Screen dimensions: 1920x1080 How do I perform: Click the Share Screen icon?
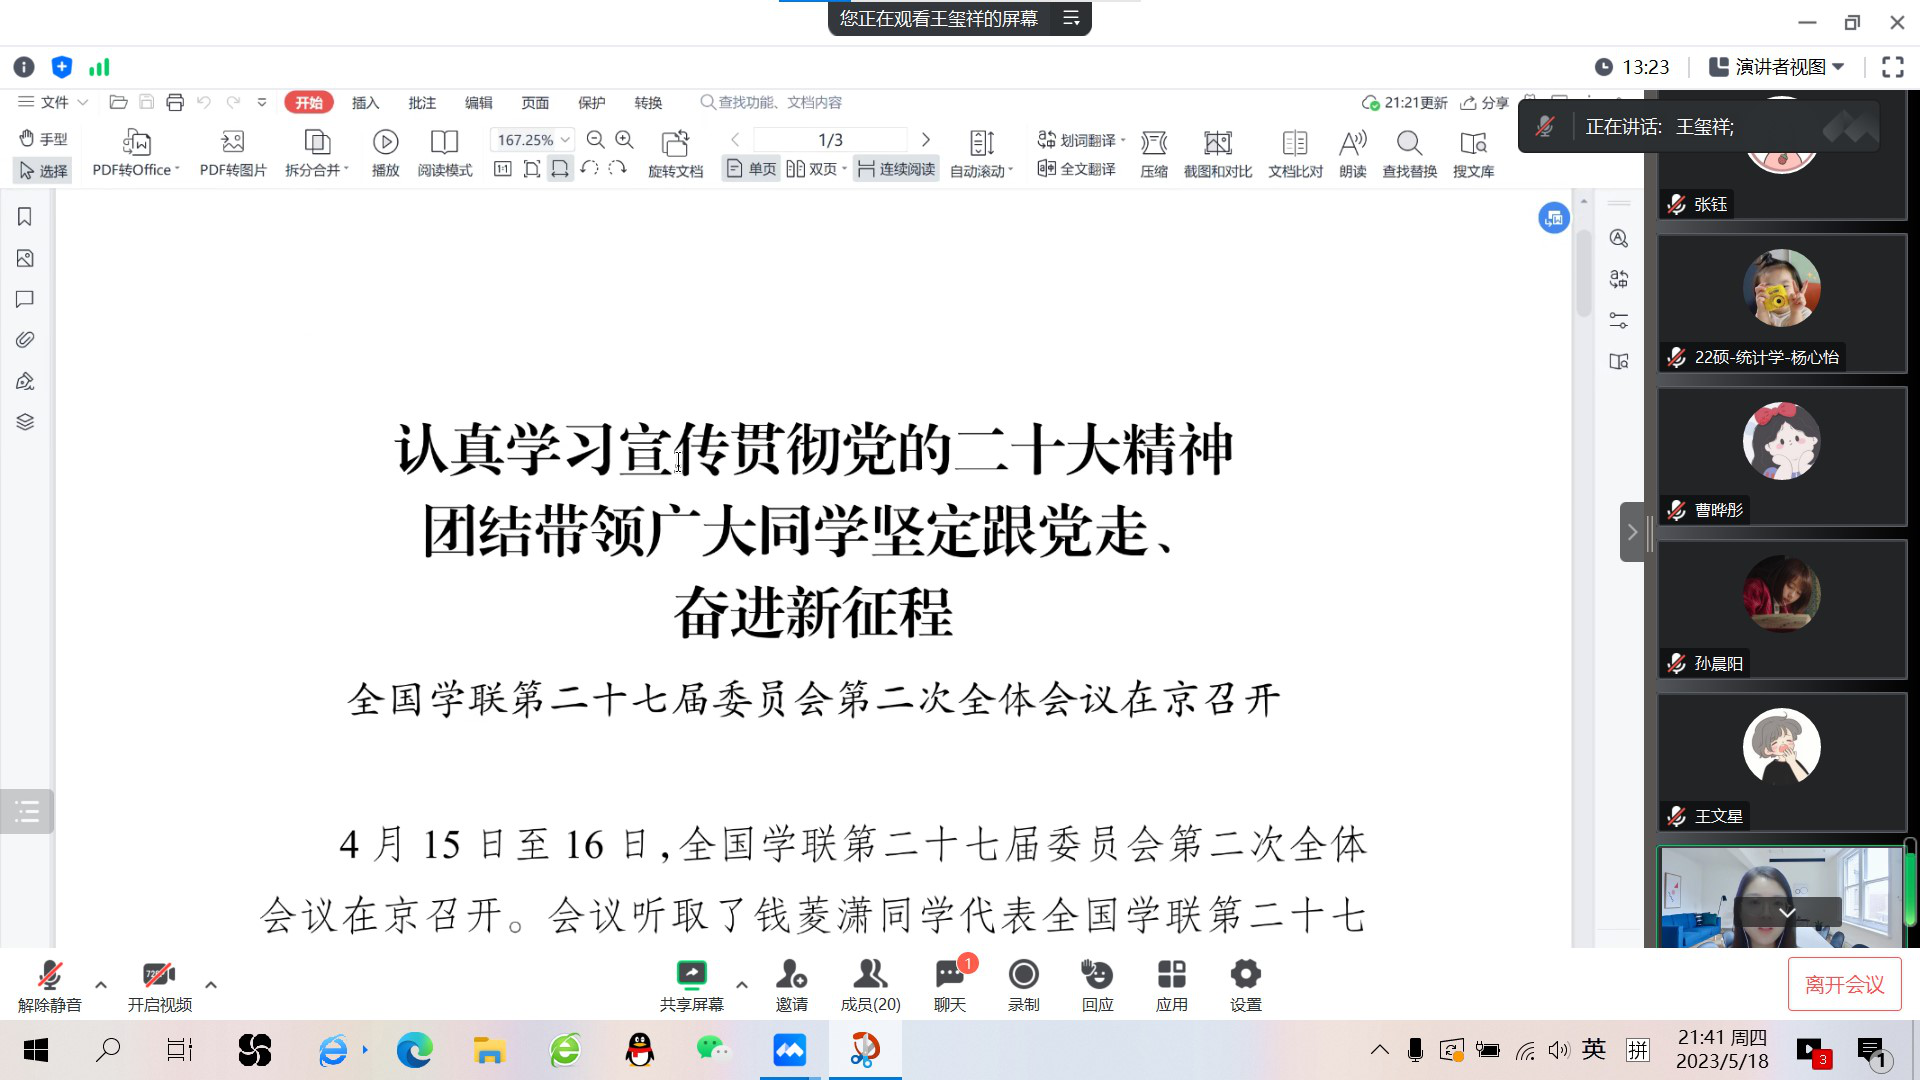[x=691, y=975]
